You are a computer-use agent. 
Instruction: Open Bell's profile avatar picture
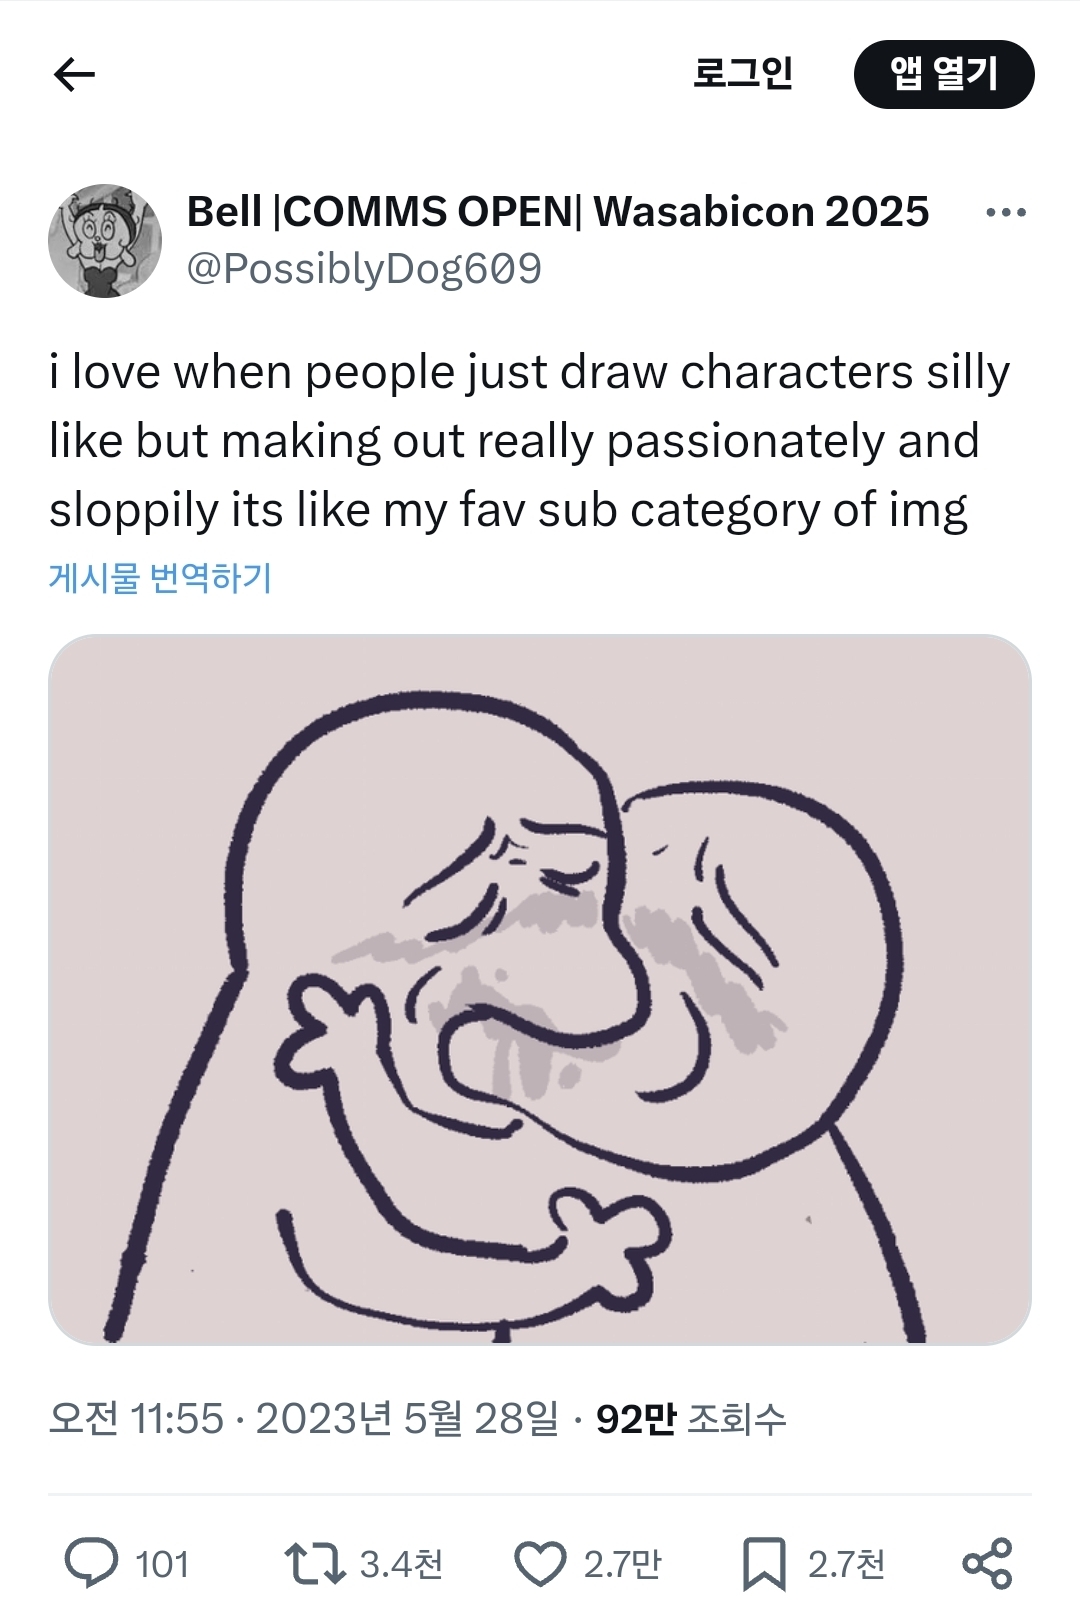point(105,241)
